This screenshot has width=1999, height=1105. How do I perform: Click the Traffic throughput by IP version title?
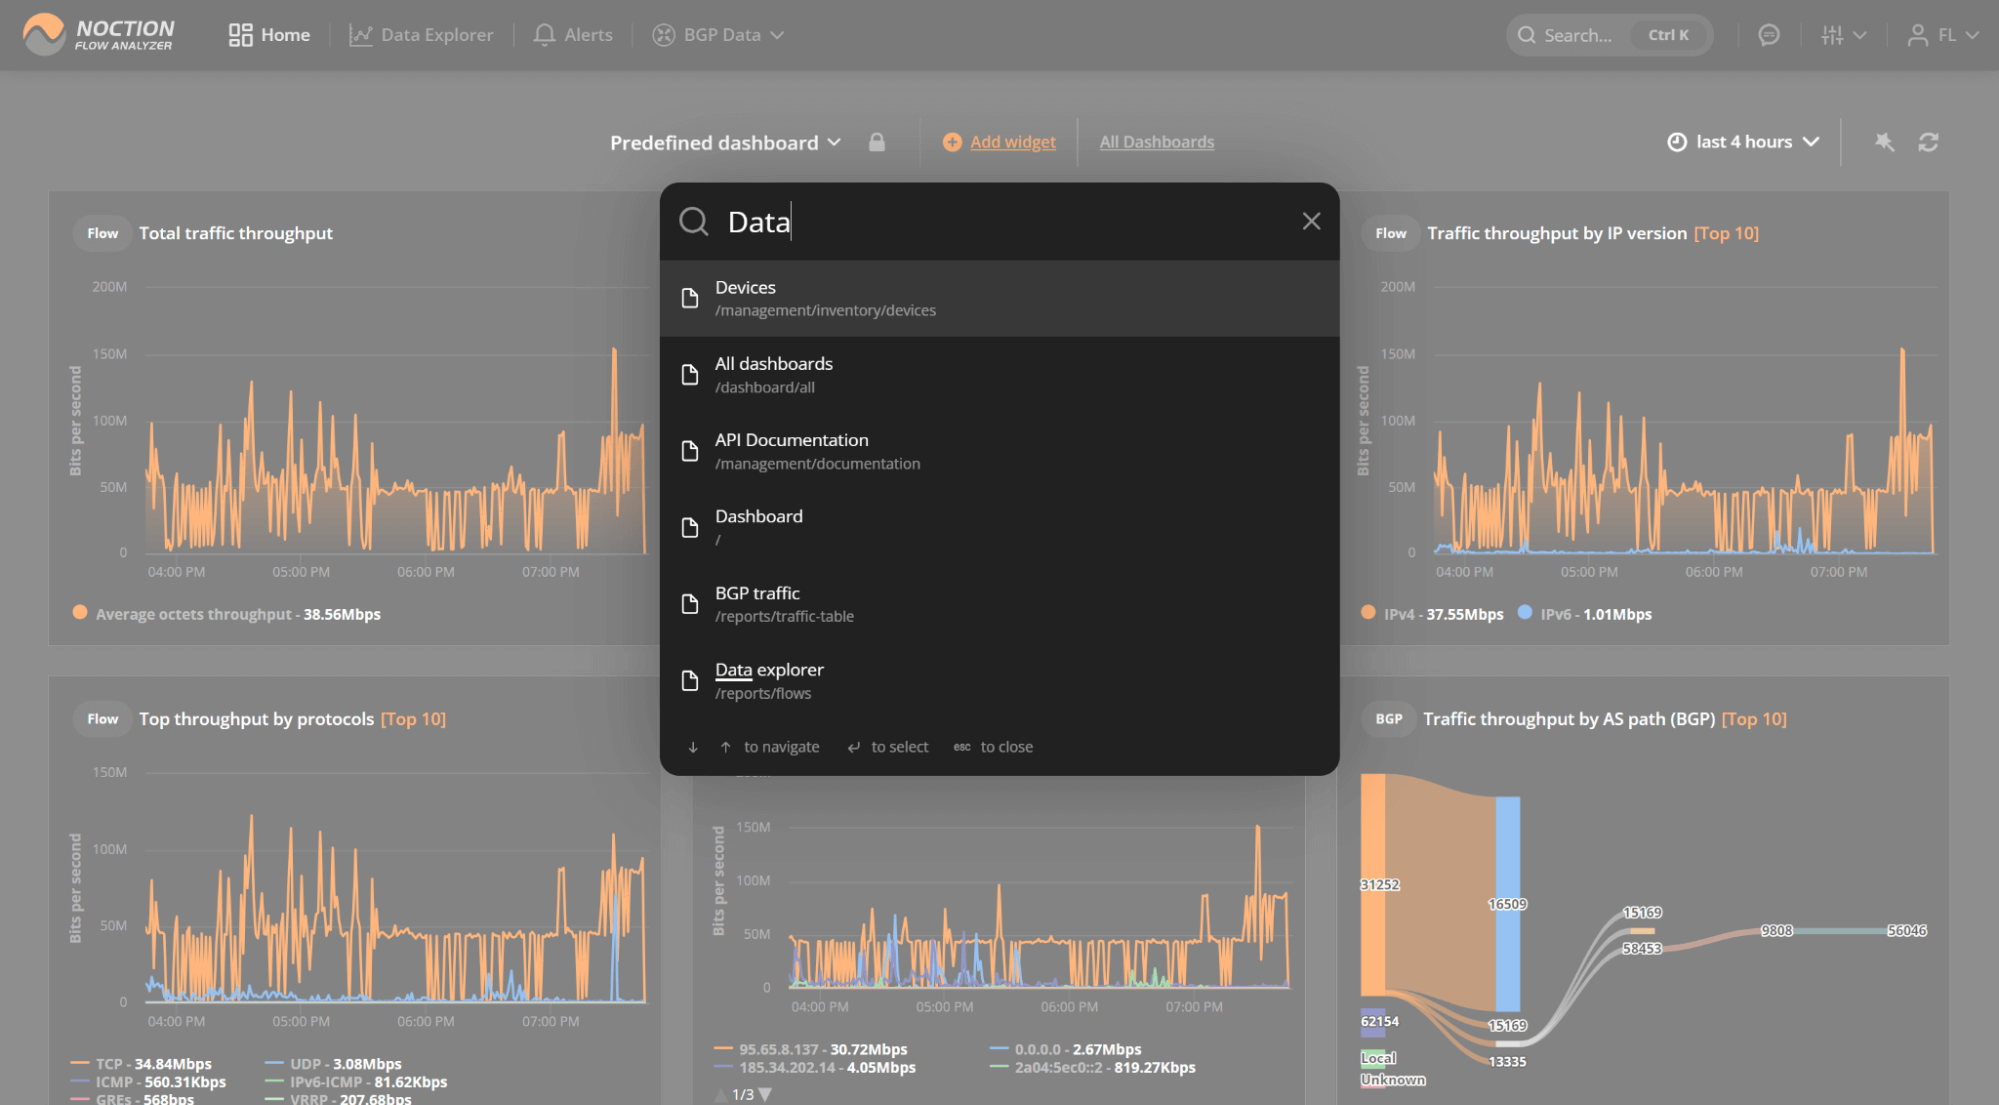click(1556, 233)
